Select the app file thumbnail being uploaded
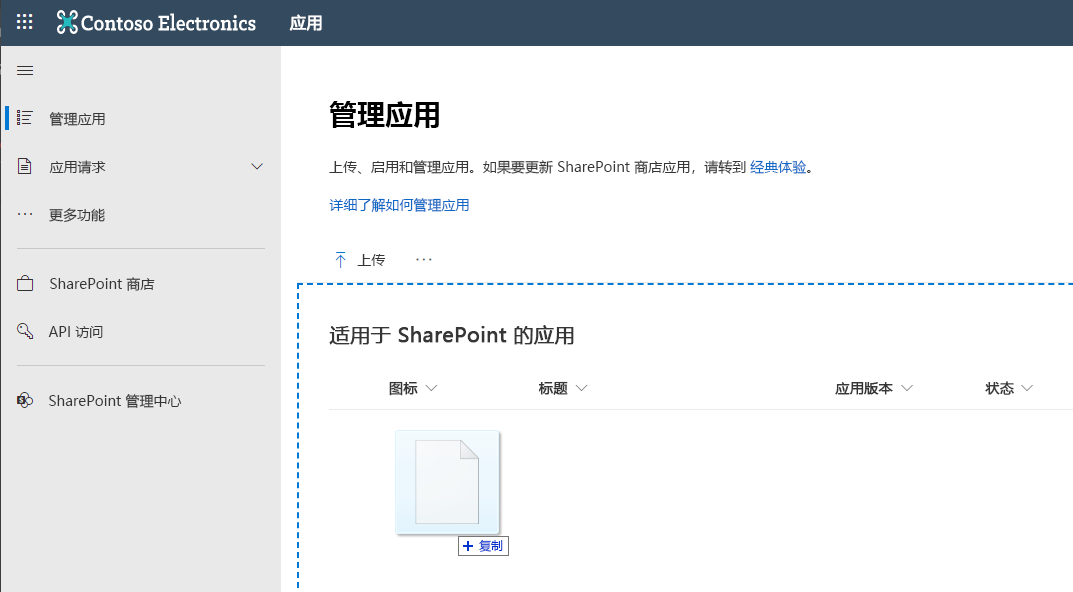Viewport: 1073px width, 592px height. tap(447, 481)
